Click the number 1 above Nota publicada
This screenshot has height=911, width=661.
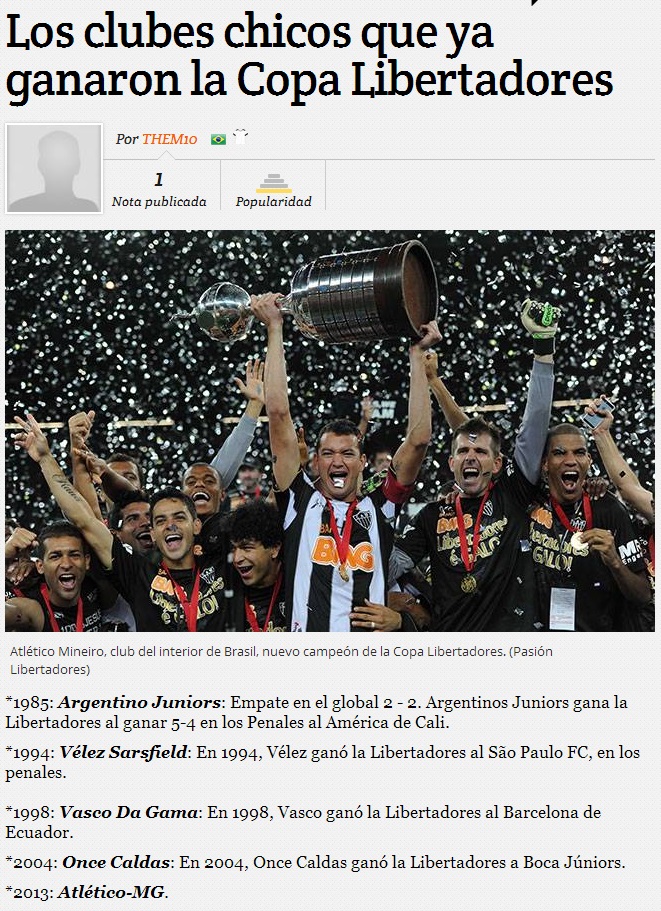coord(159,180)
